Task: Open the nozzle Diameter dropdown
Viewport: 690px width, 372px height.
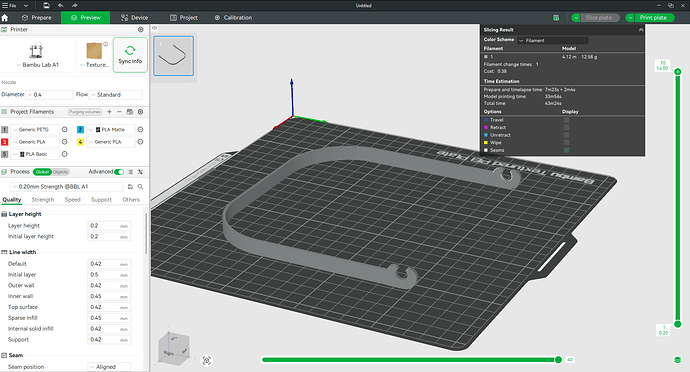Action: [50, 95]
